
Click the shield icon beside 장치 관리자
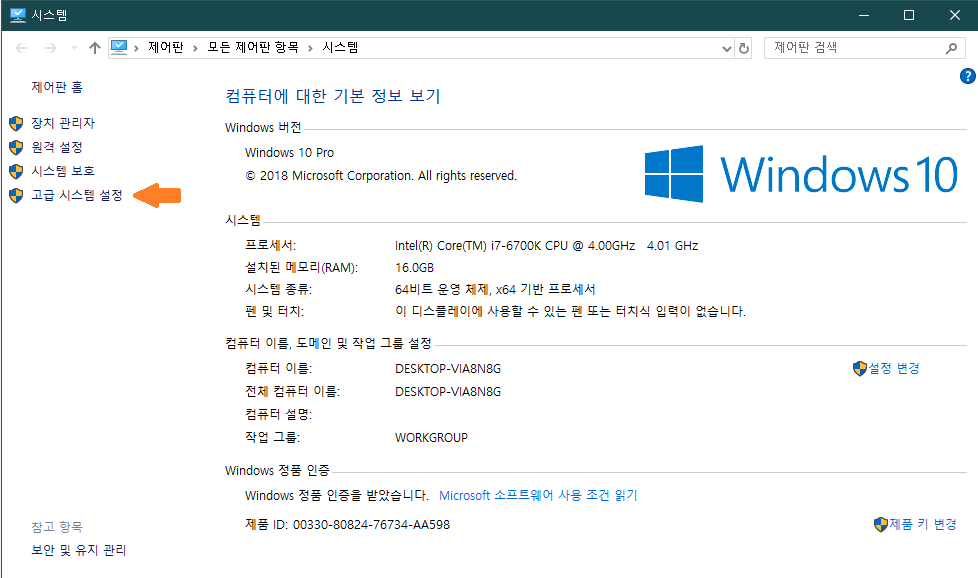pyautogui.click(x=16, y=123)
